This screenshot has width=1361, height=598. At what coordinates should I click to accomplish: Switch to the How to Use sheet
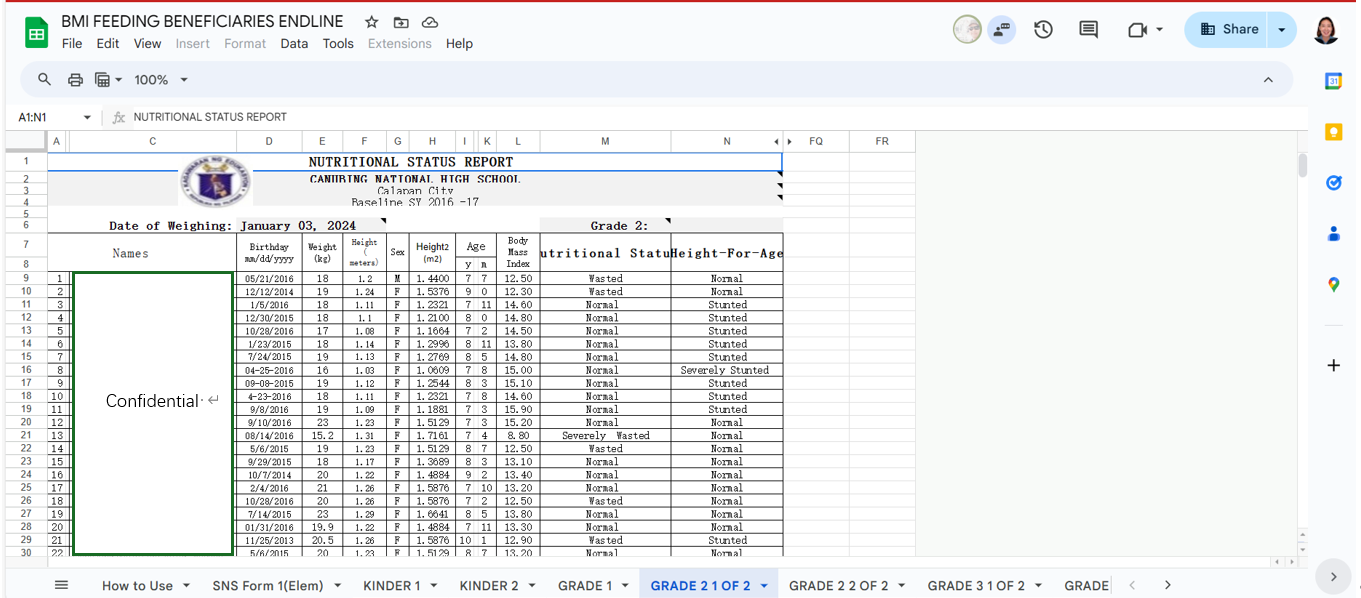pos(137,586)
